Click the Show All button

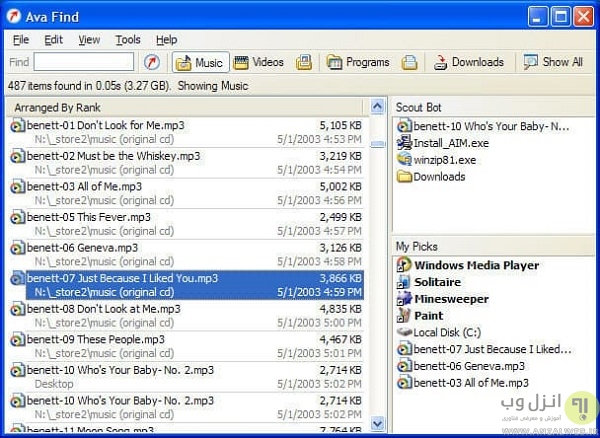coord(553,62)
